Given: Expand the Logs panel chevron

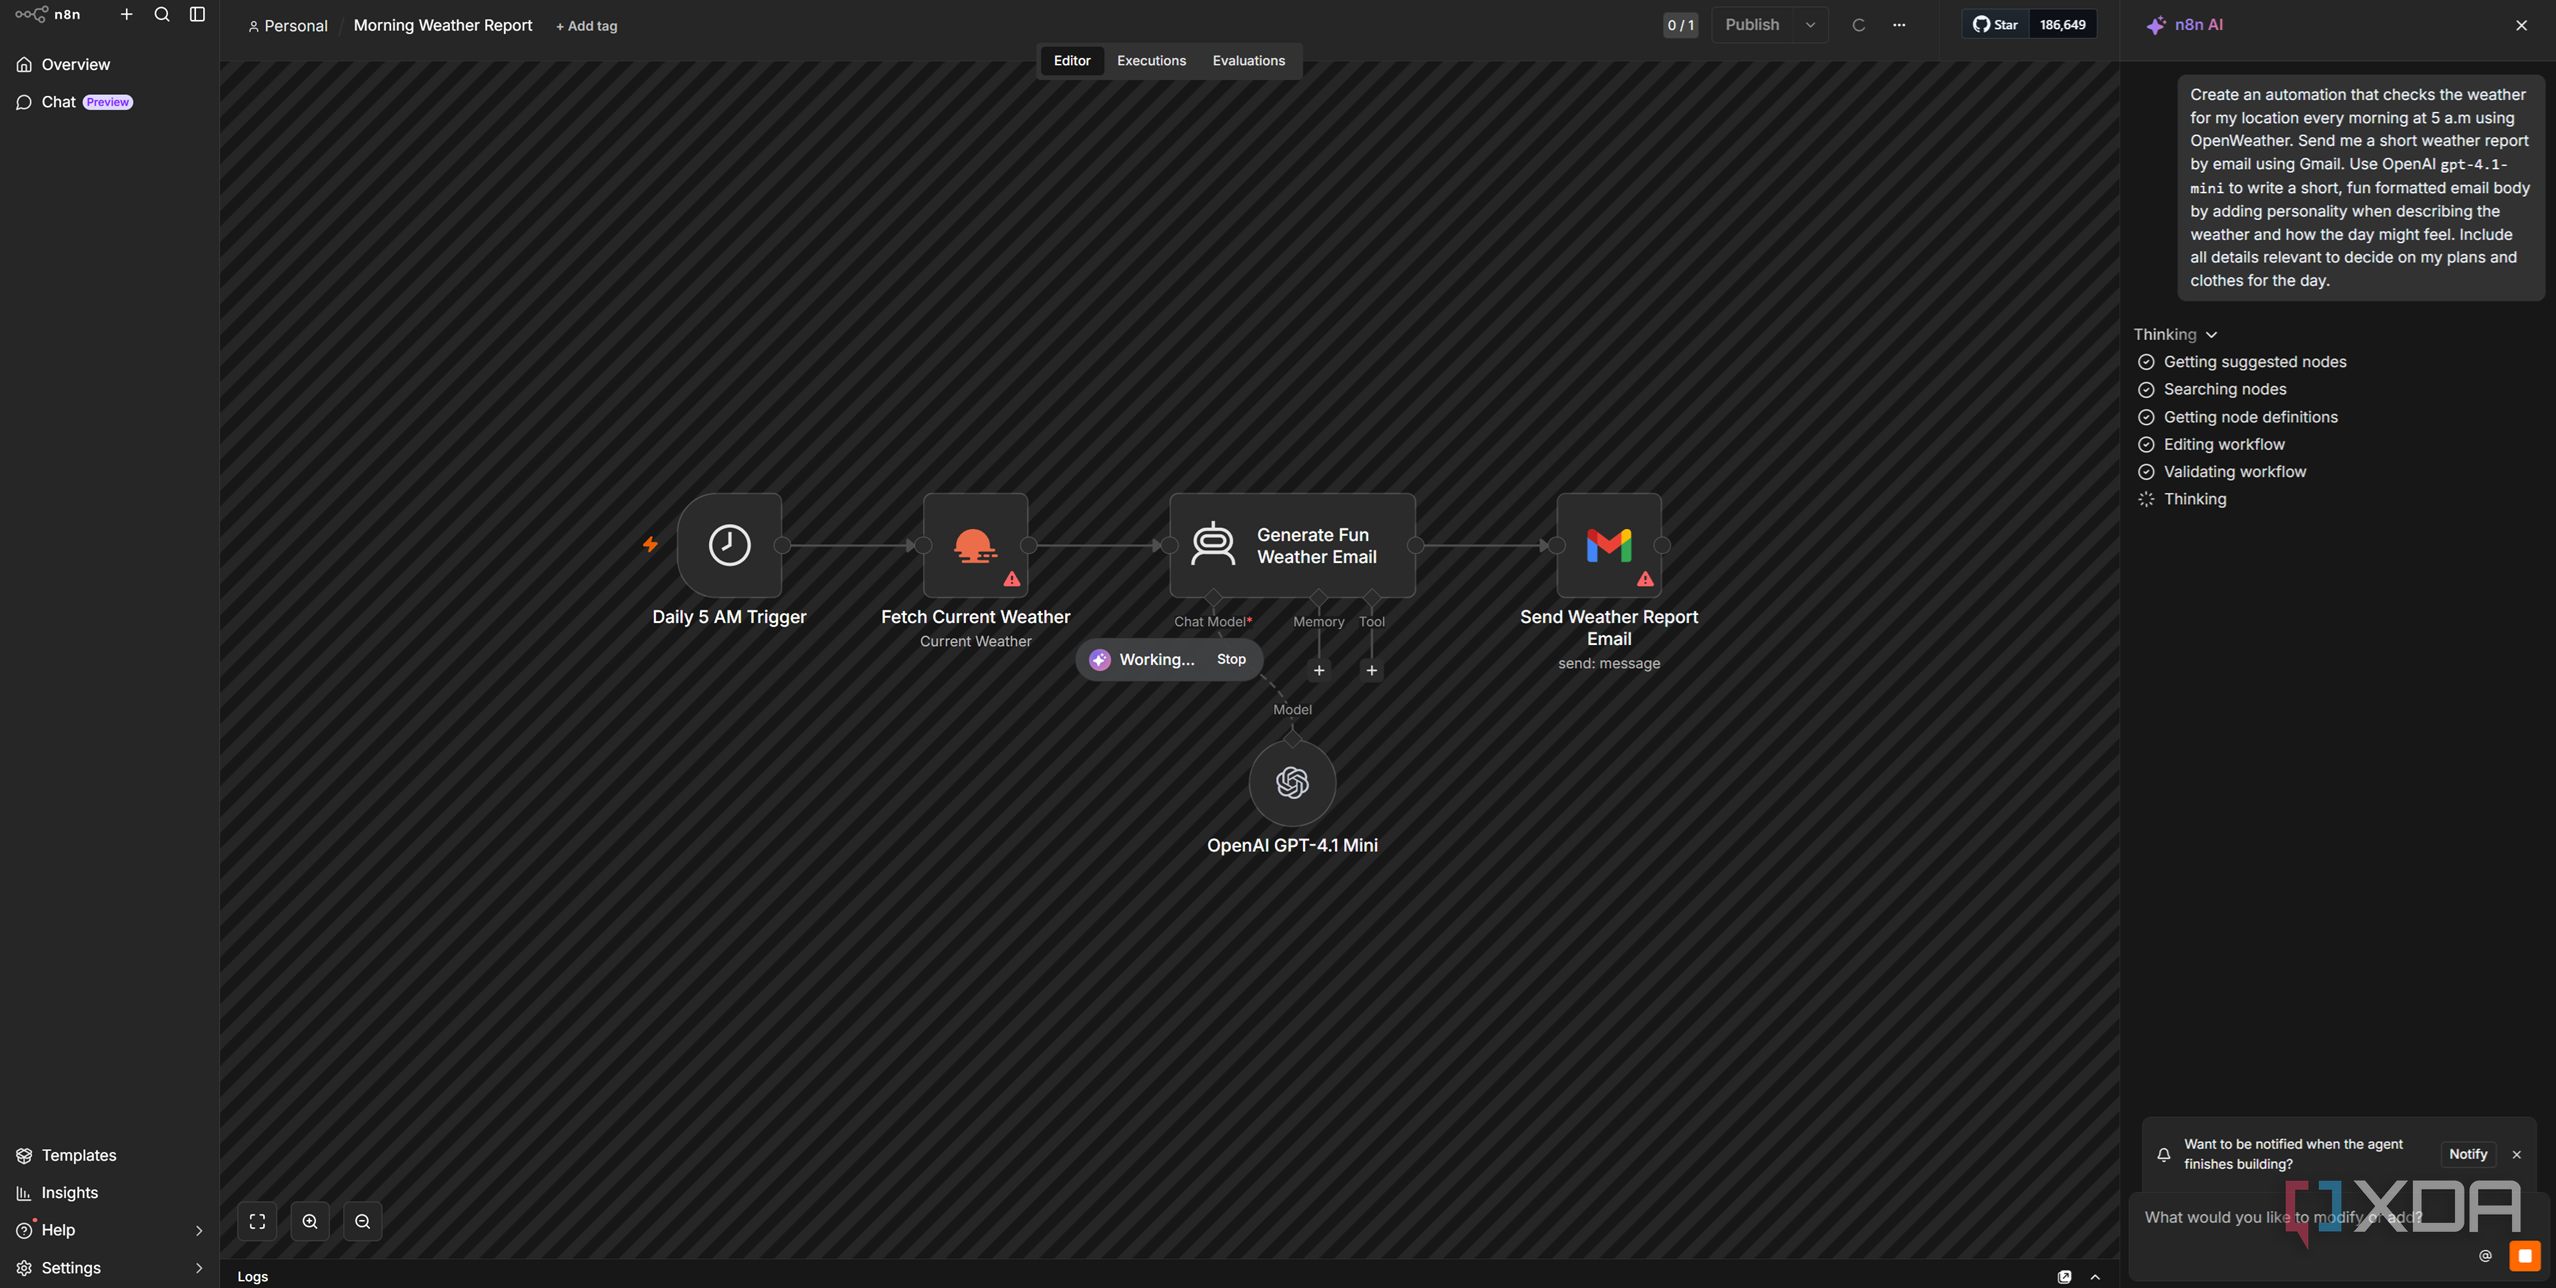Looking at the screenshot, I should 2095,1277.
